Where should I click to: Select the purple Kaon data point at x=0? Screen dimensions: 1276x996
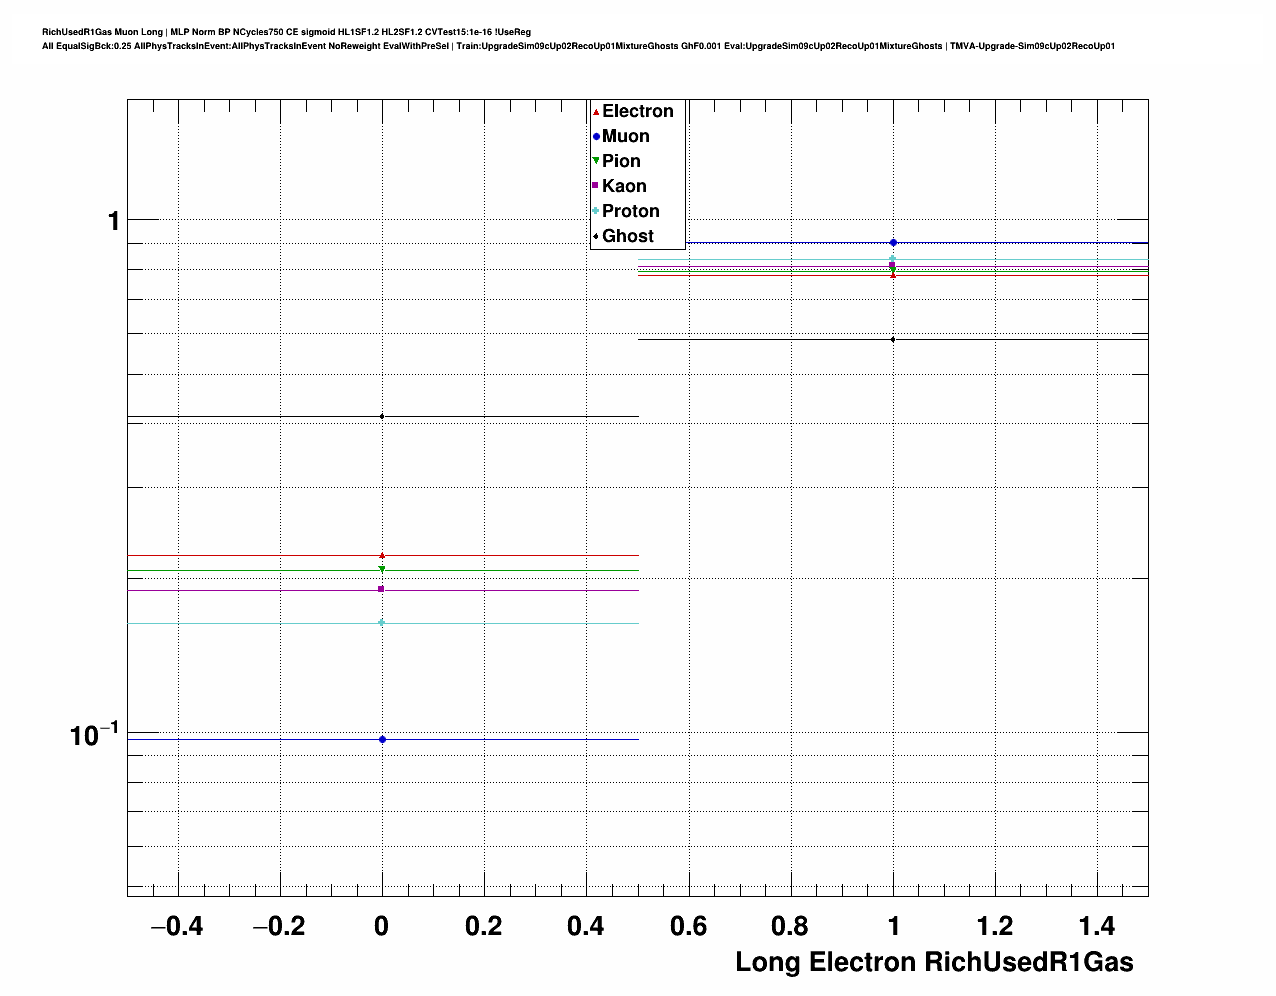(382, 589)
